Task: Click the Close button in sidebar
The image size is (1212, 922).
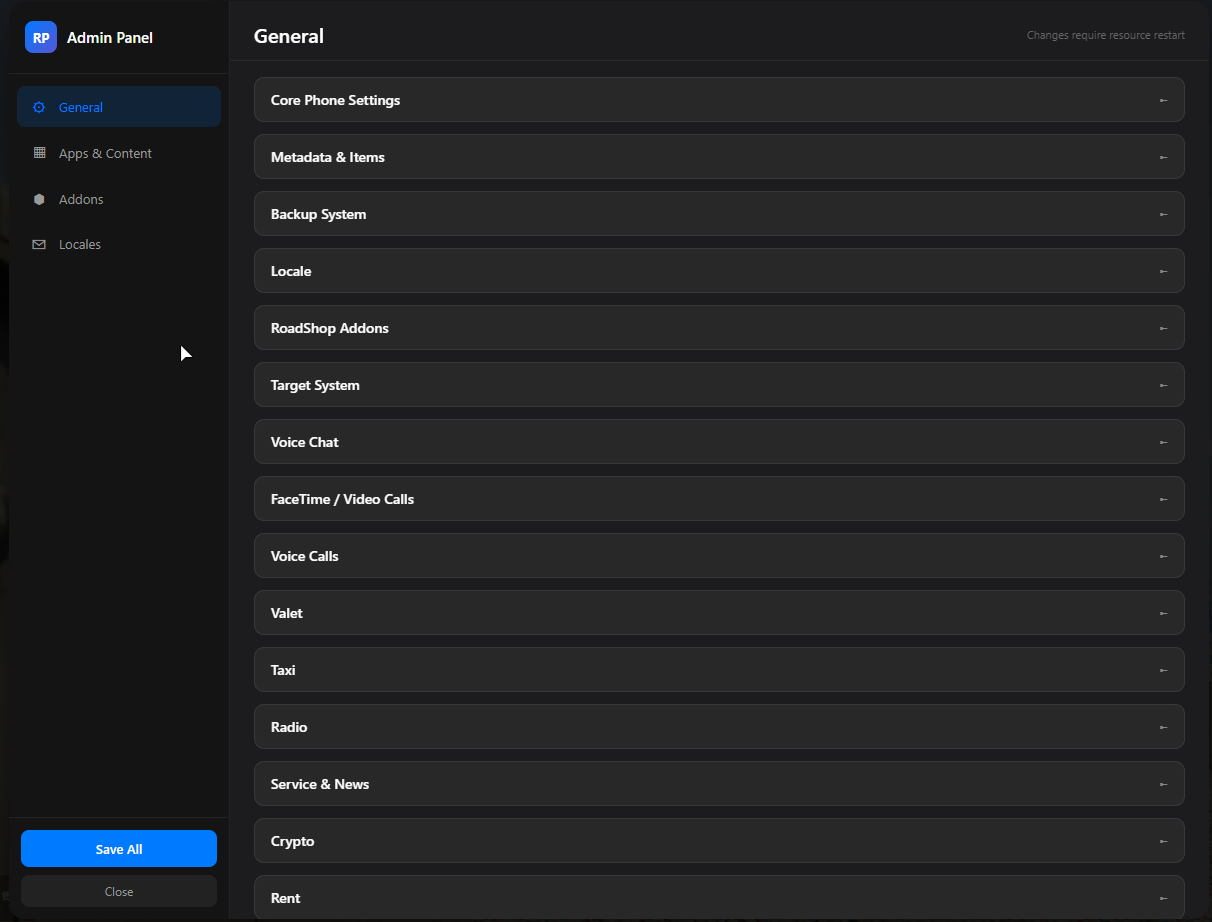Action: (x=119, y=891)
